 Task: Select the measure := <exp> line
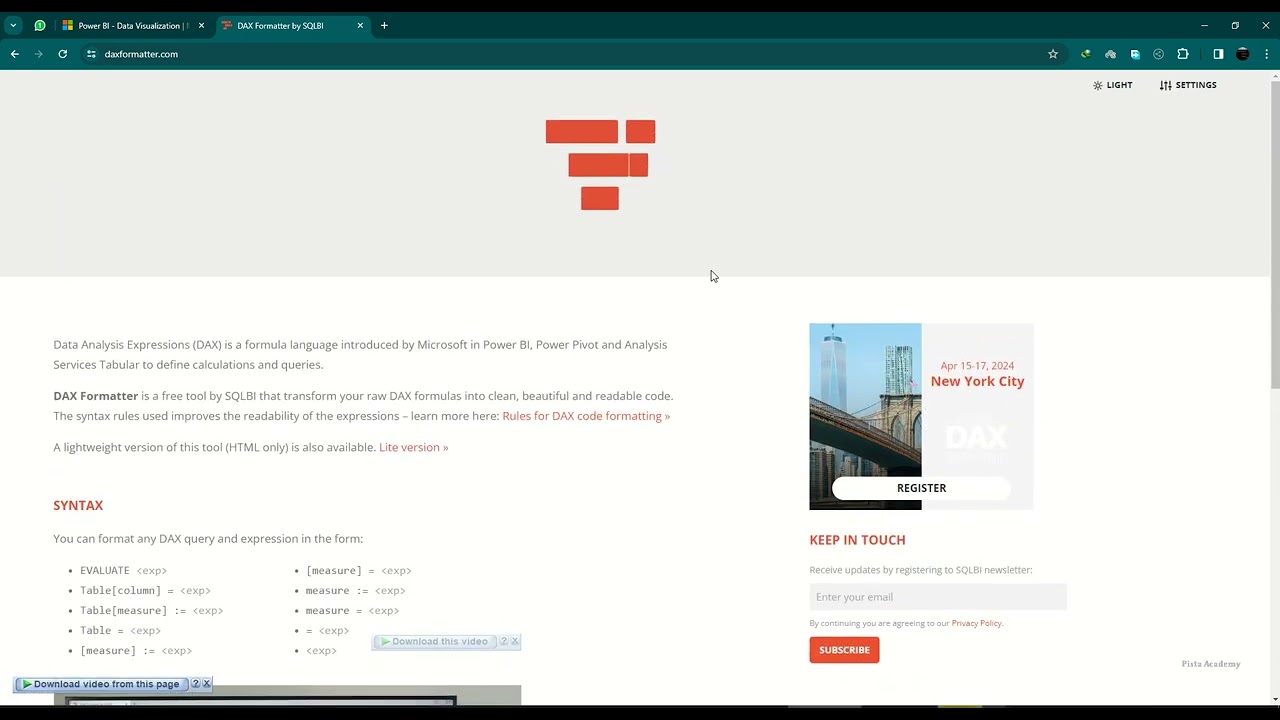click(355, 591)
